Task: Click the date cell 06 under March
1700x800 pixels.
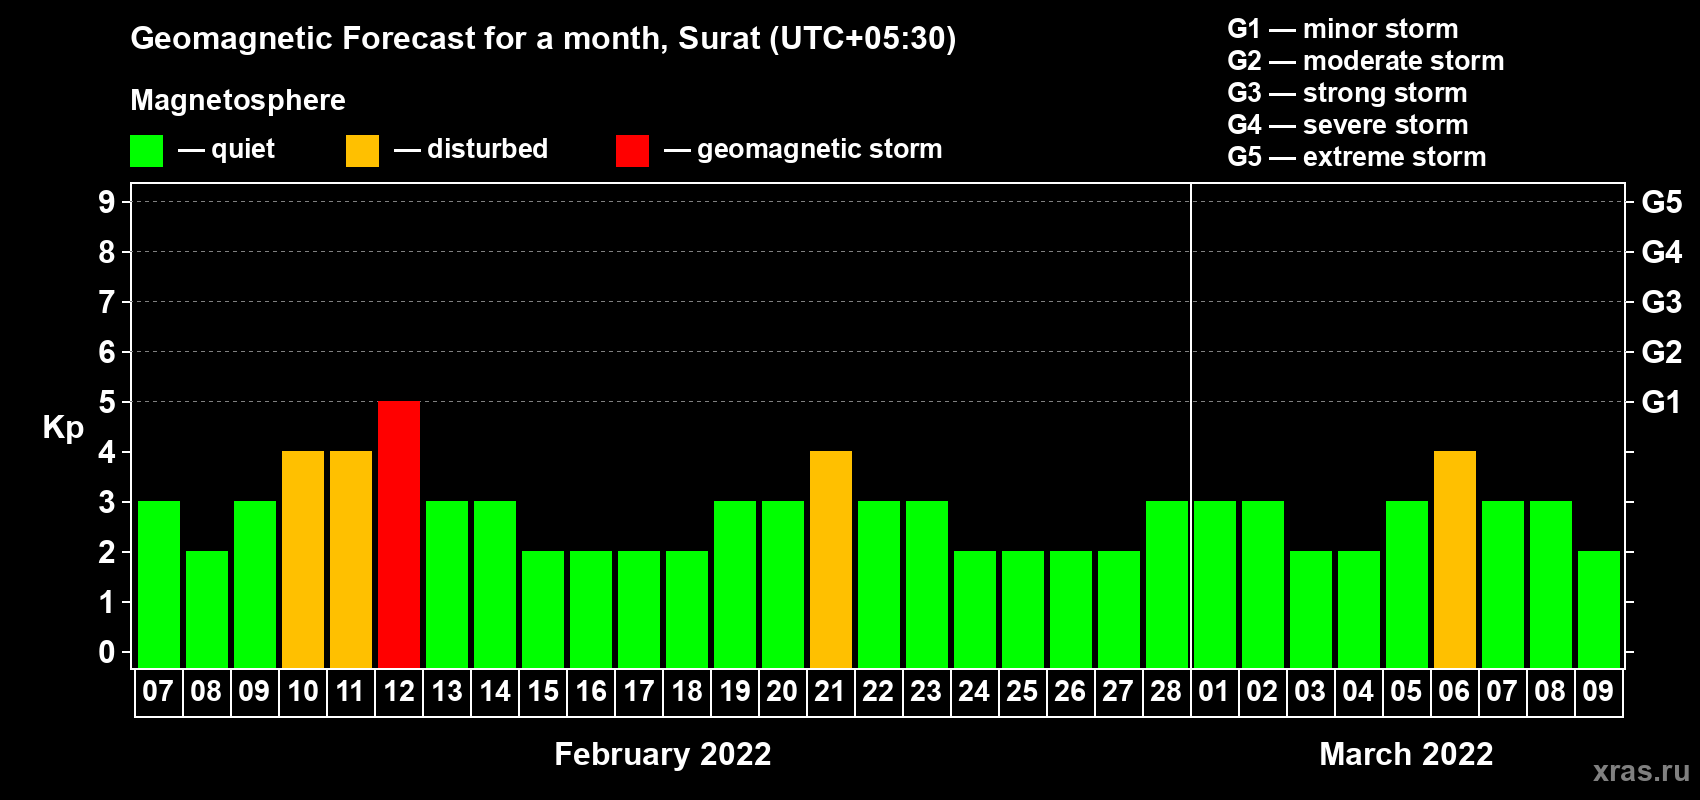Action: point(1455,692)
